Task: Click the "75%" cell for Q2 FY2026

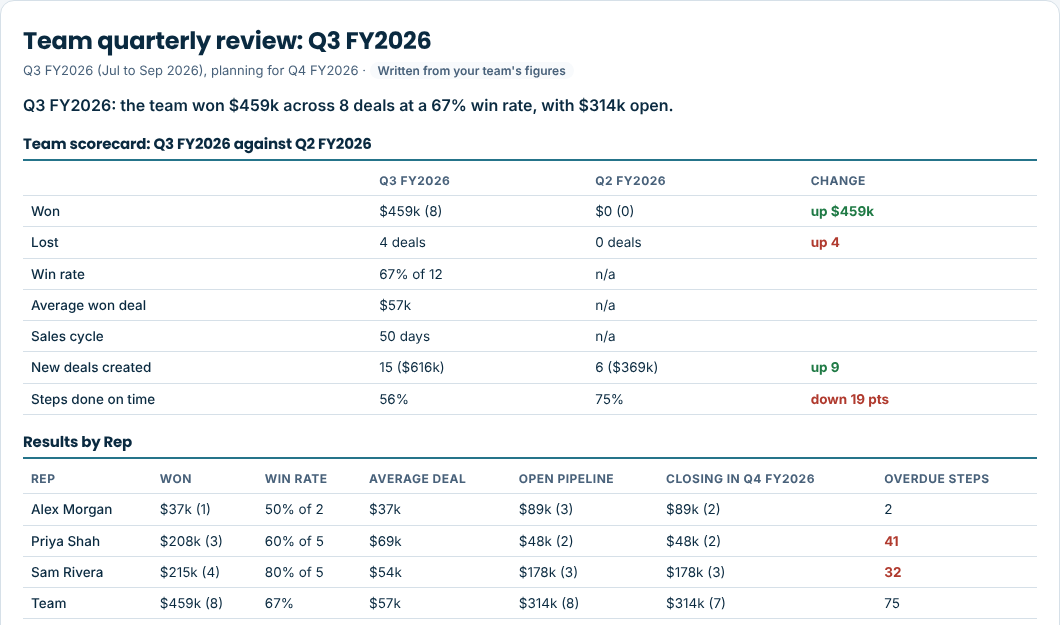Action: [609, 399]
